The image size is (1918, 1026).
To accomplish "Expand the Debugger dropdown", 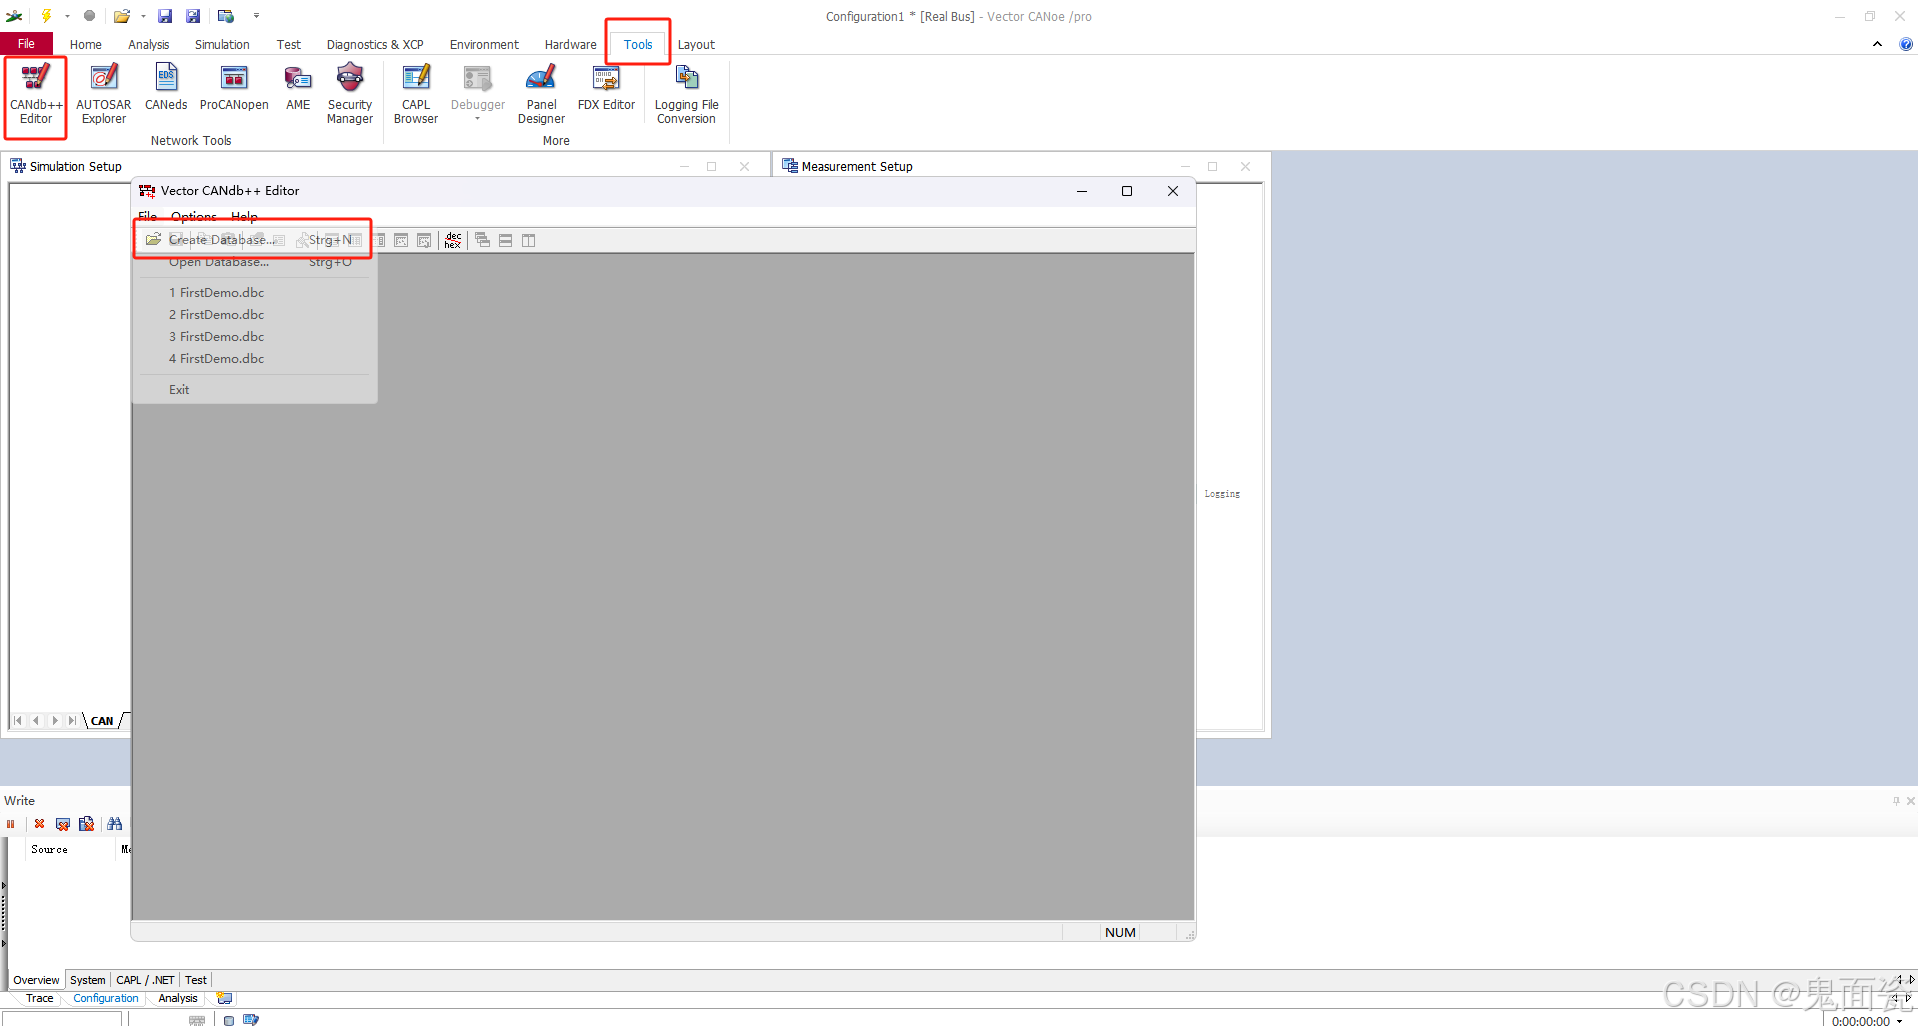I will (478, 119).
